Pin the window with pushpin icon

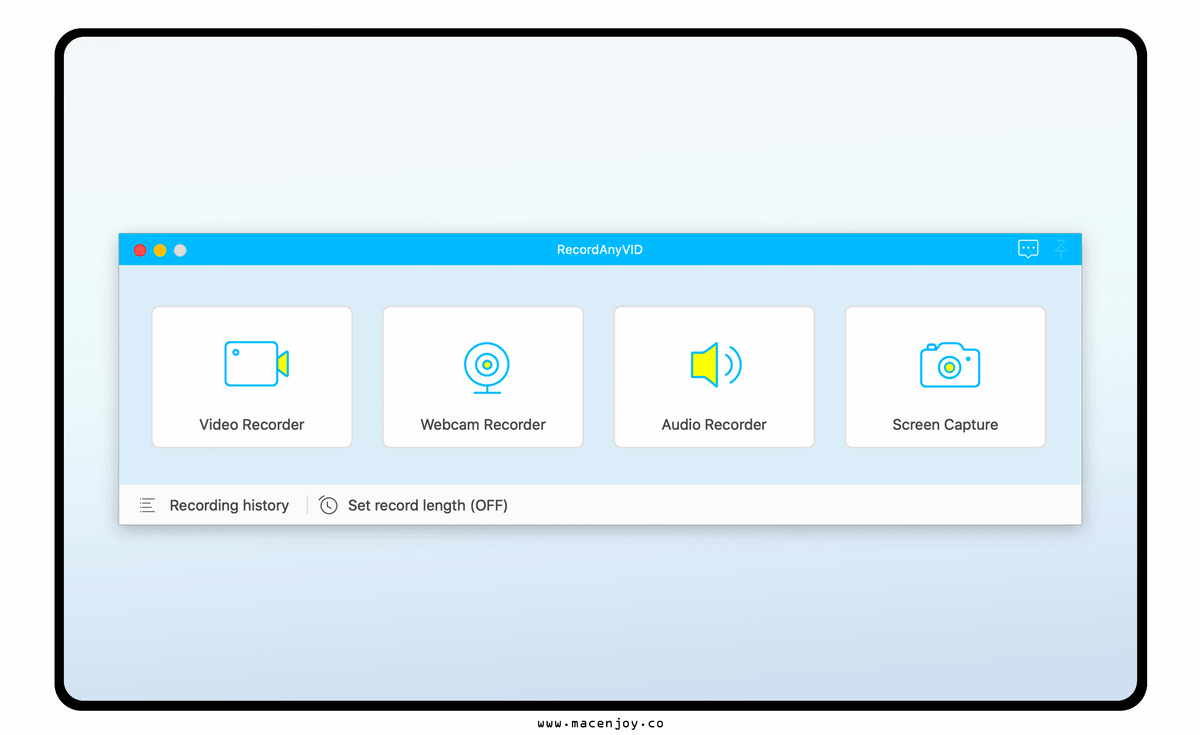tap(1061, 249)
